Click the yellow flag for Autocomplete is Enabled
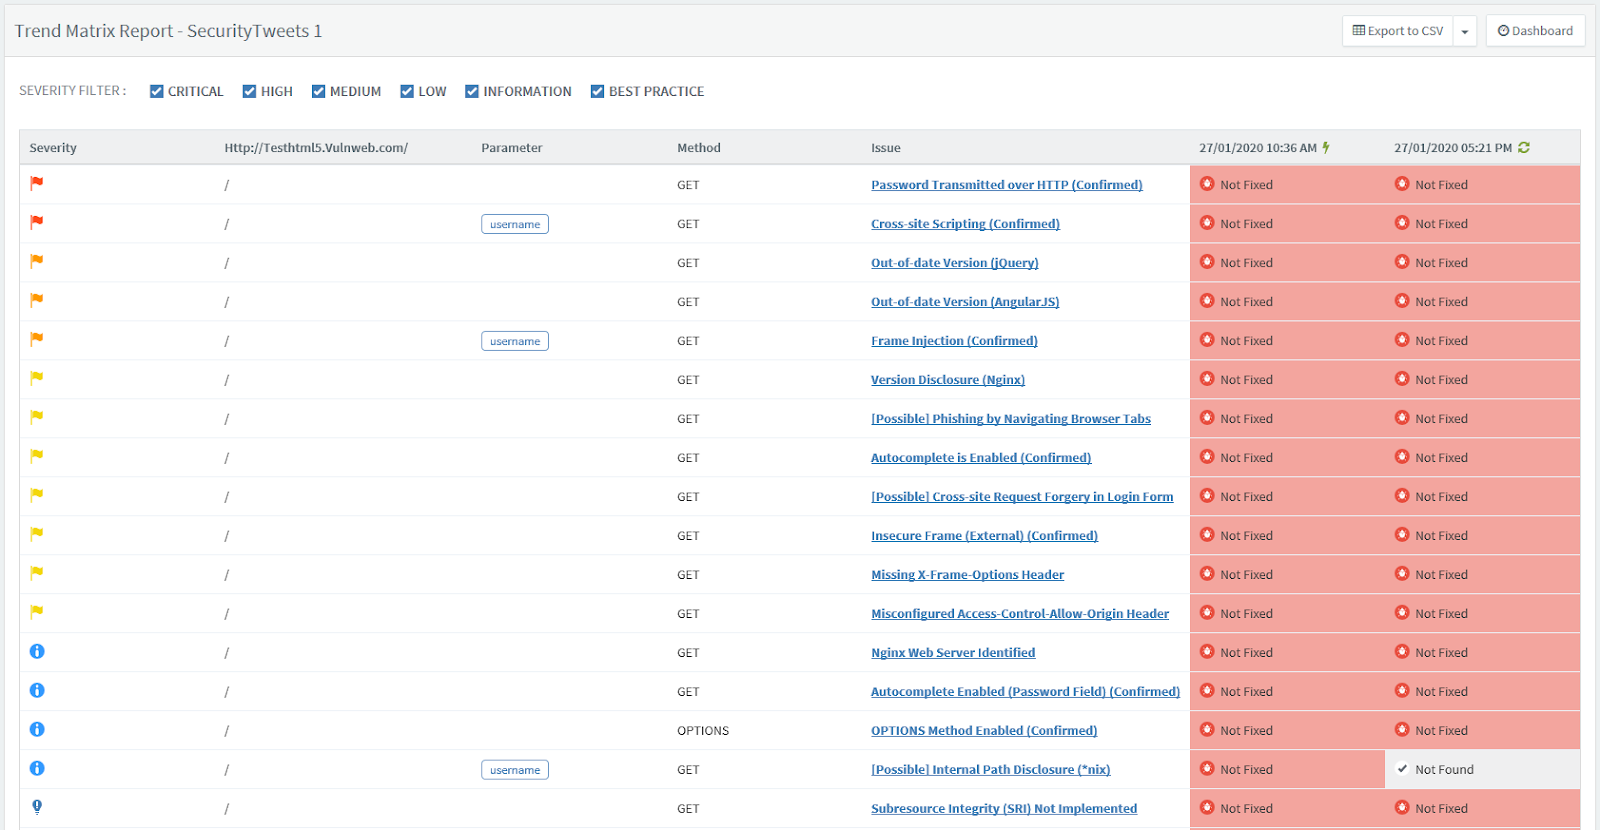Image resolution: width=1600 pixels, height=830 pixels. click(37, 456)
